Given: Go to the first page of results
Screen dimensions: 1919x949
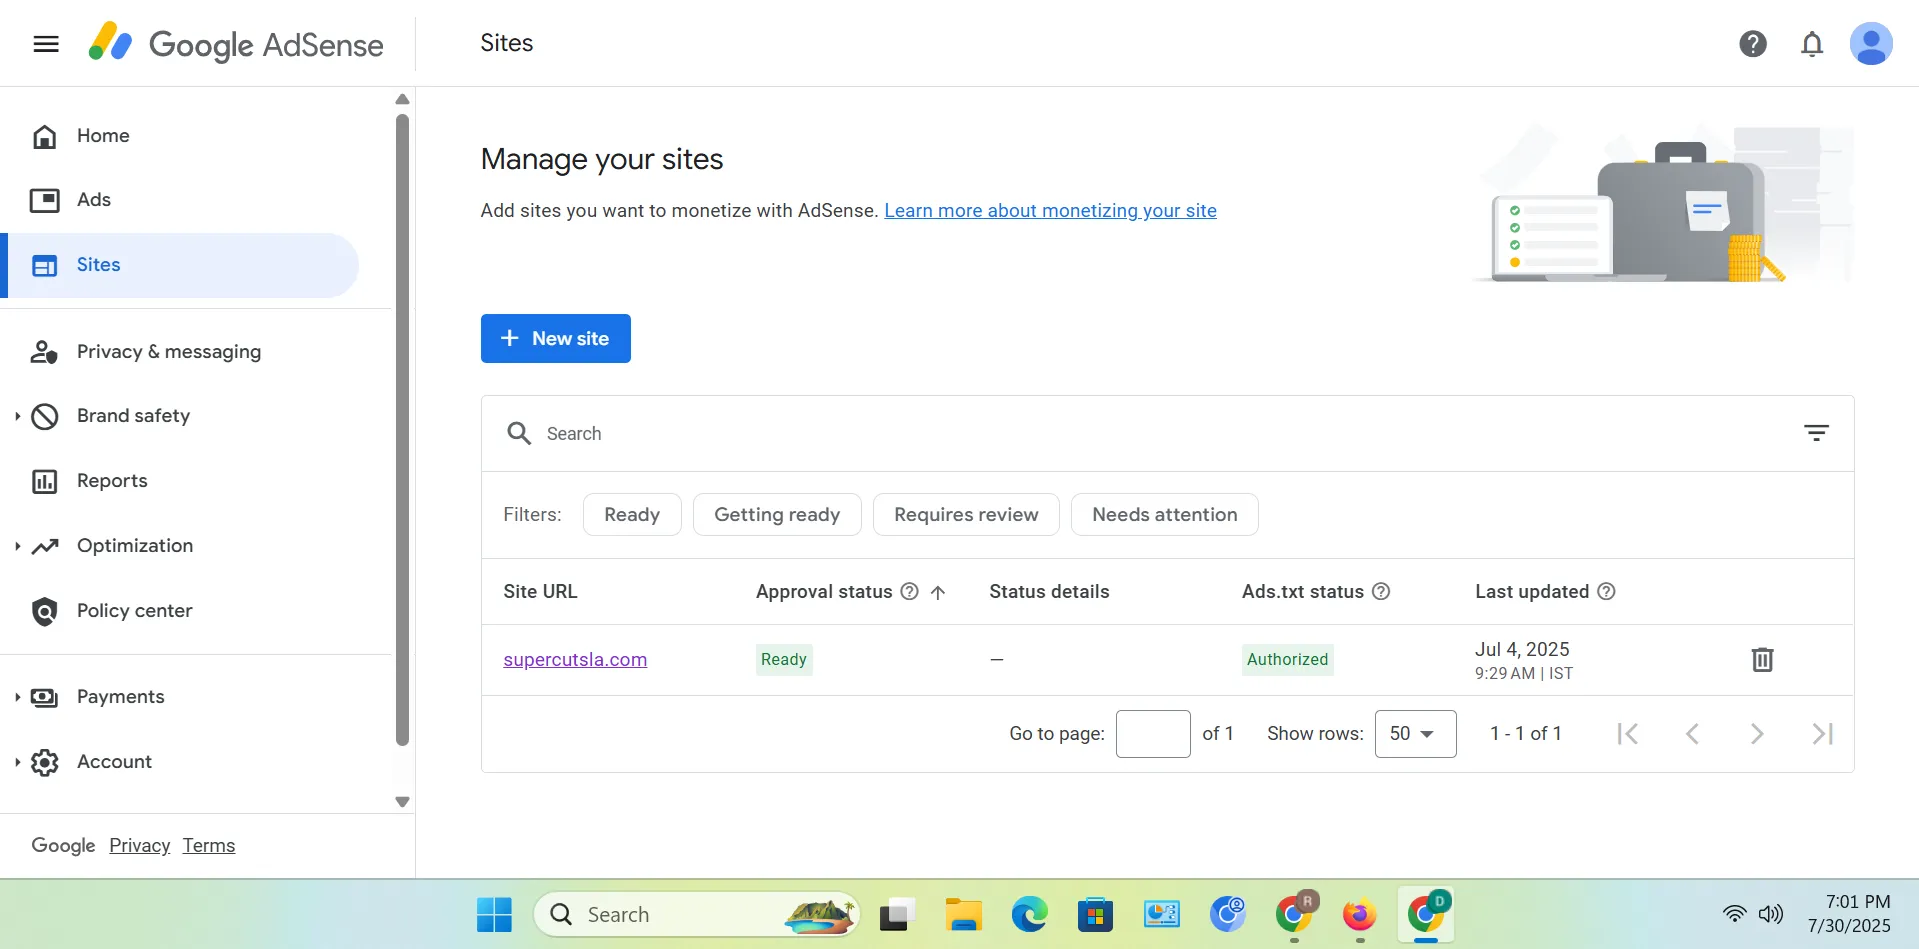Looking at the screenshot, I should (x=1628, y=734).
